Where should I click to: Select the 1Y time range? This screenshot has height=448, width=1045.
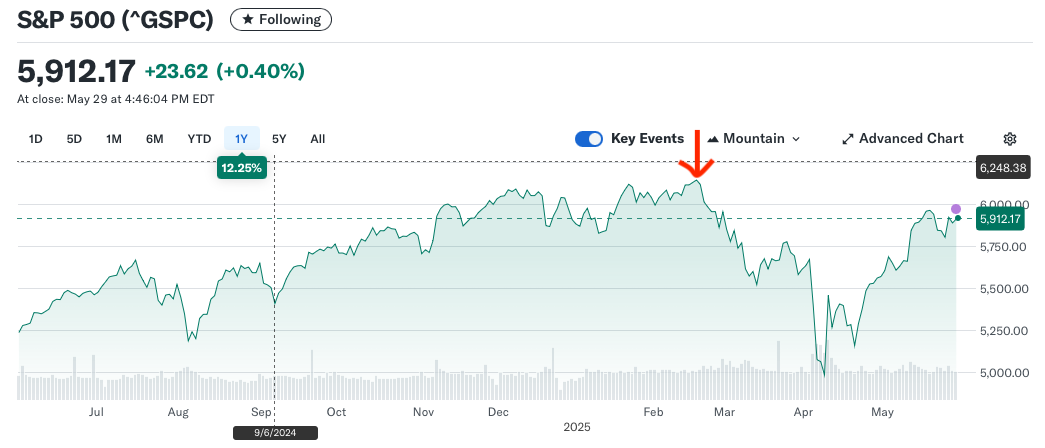tap(241, 139)
